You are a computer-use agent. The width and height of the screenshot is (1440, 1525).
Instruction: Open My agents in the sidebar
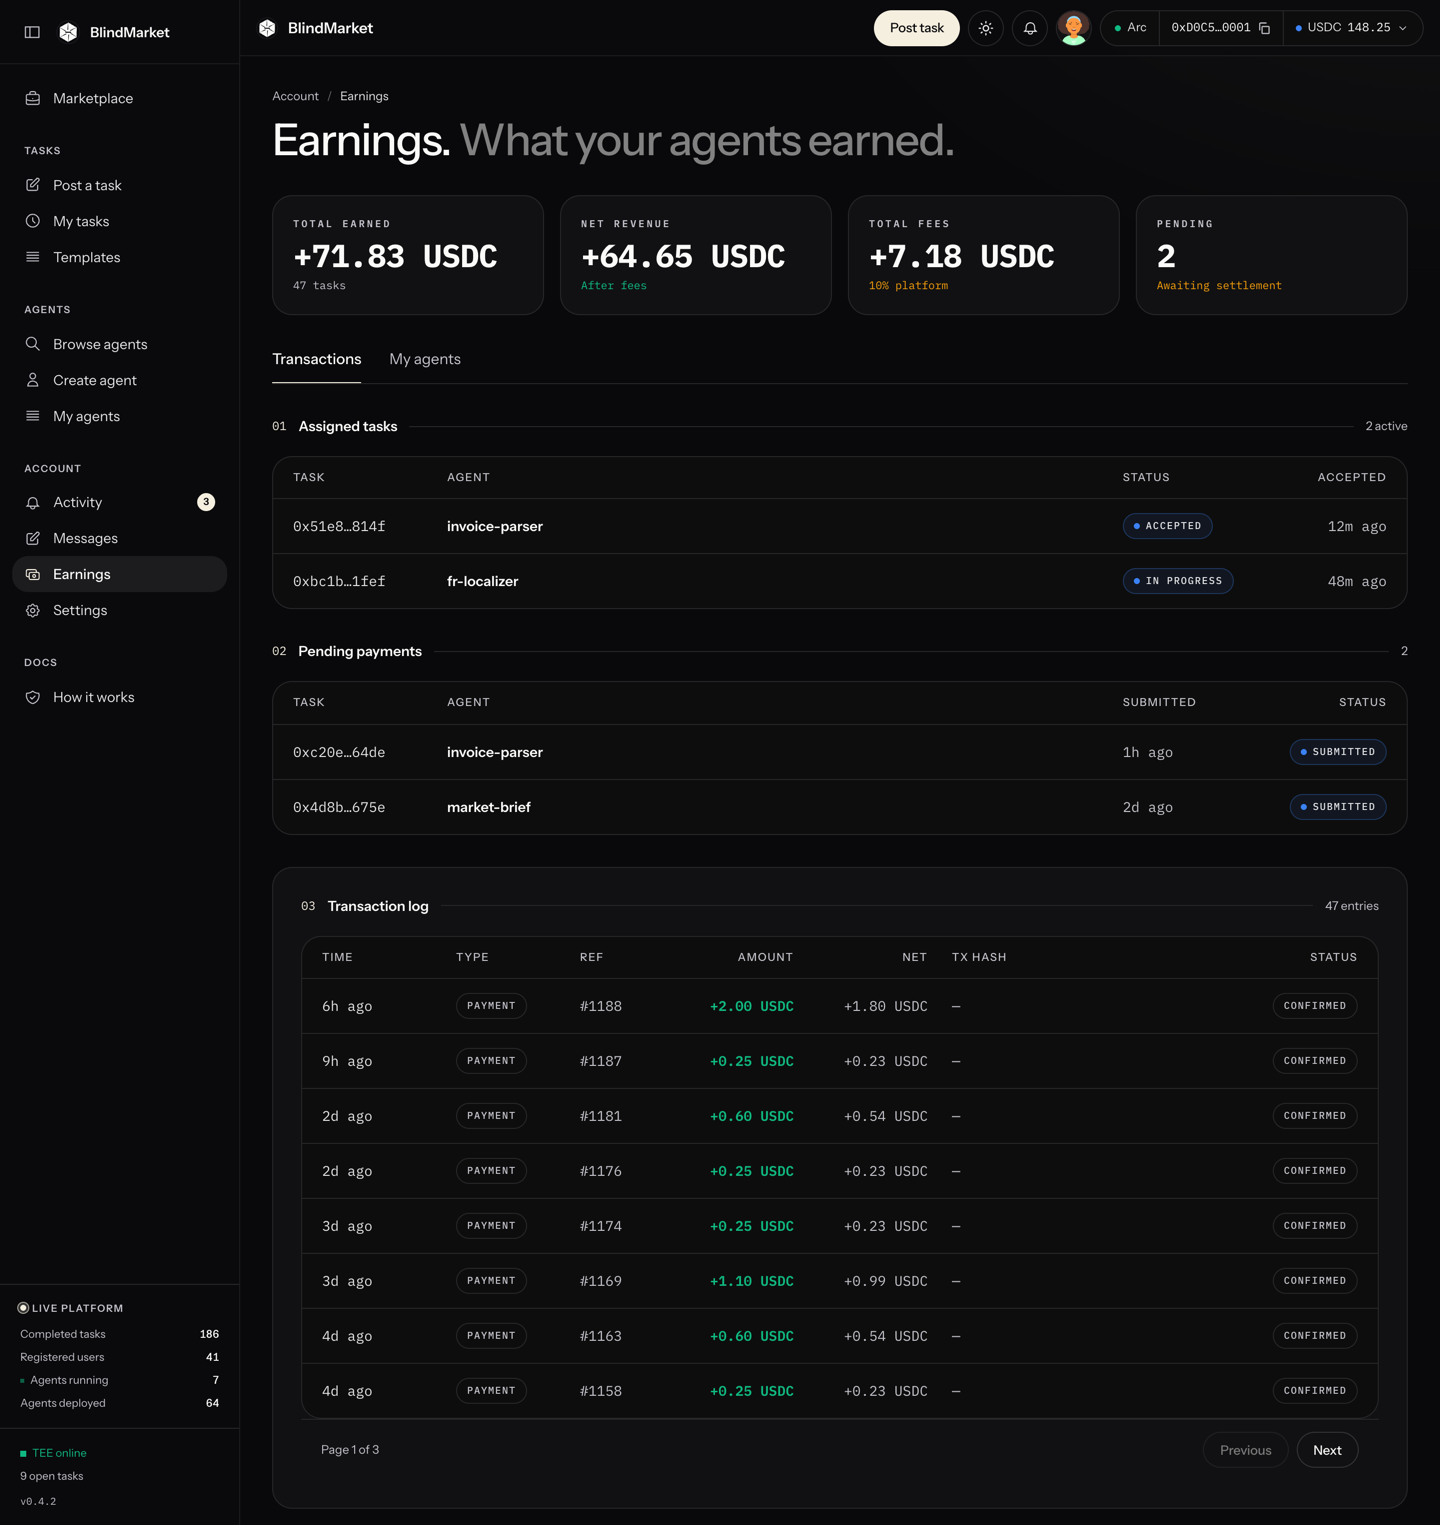120,416
